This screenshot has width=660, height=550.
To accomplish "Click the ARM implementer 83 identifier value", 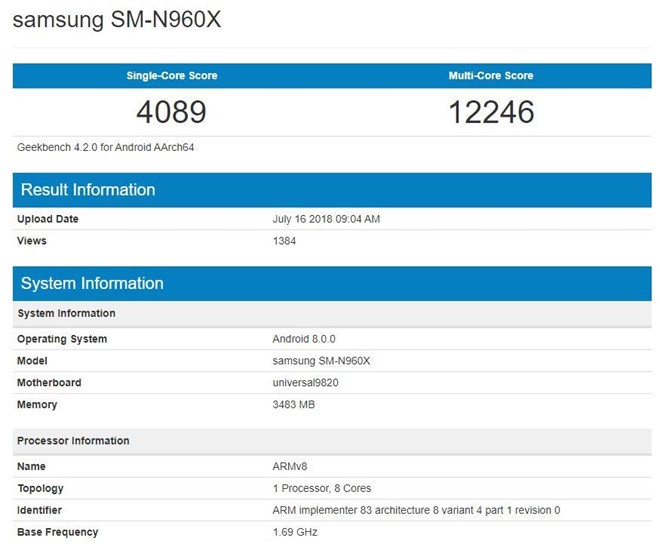I will [x=416, y=510].
